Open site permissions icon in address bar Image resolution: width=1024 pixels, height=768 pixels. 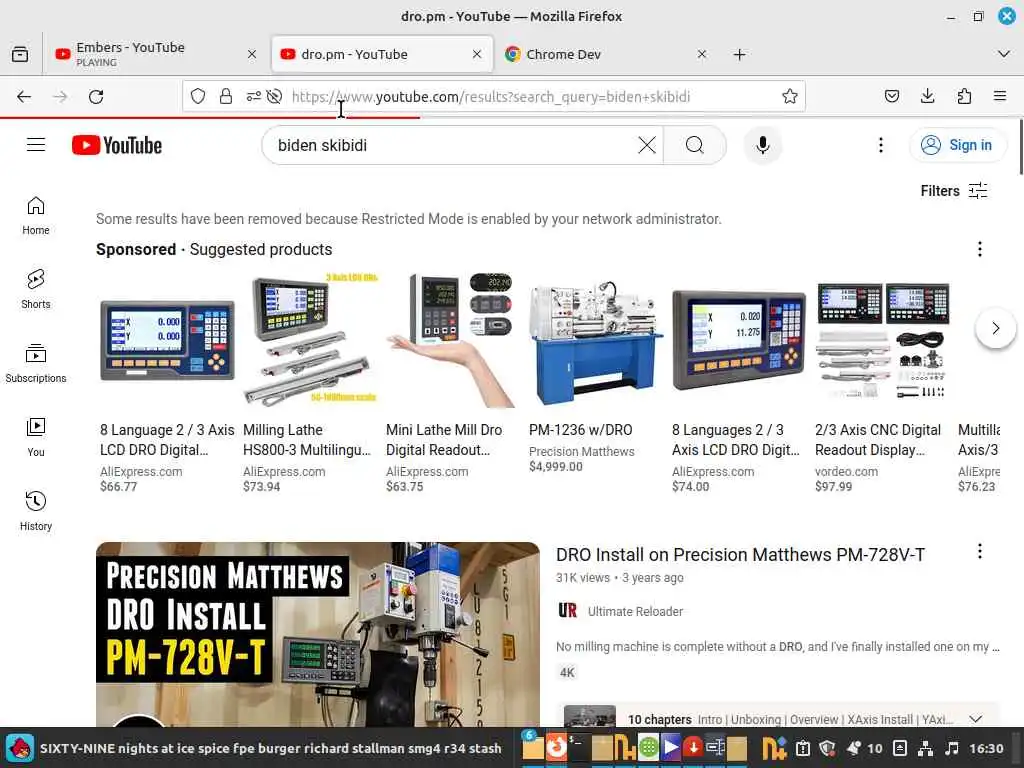tap(253, 97)
